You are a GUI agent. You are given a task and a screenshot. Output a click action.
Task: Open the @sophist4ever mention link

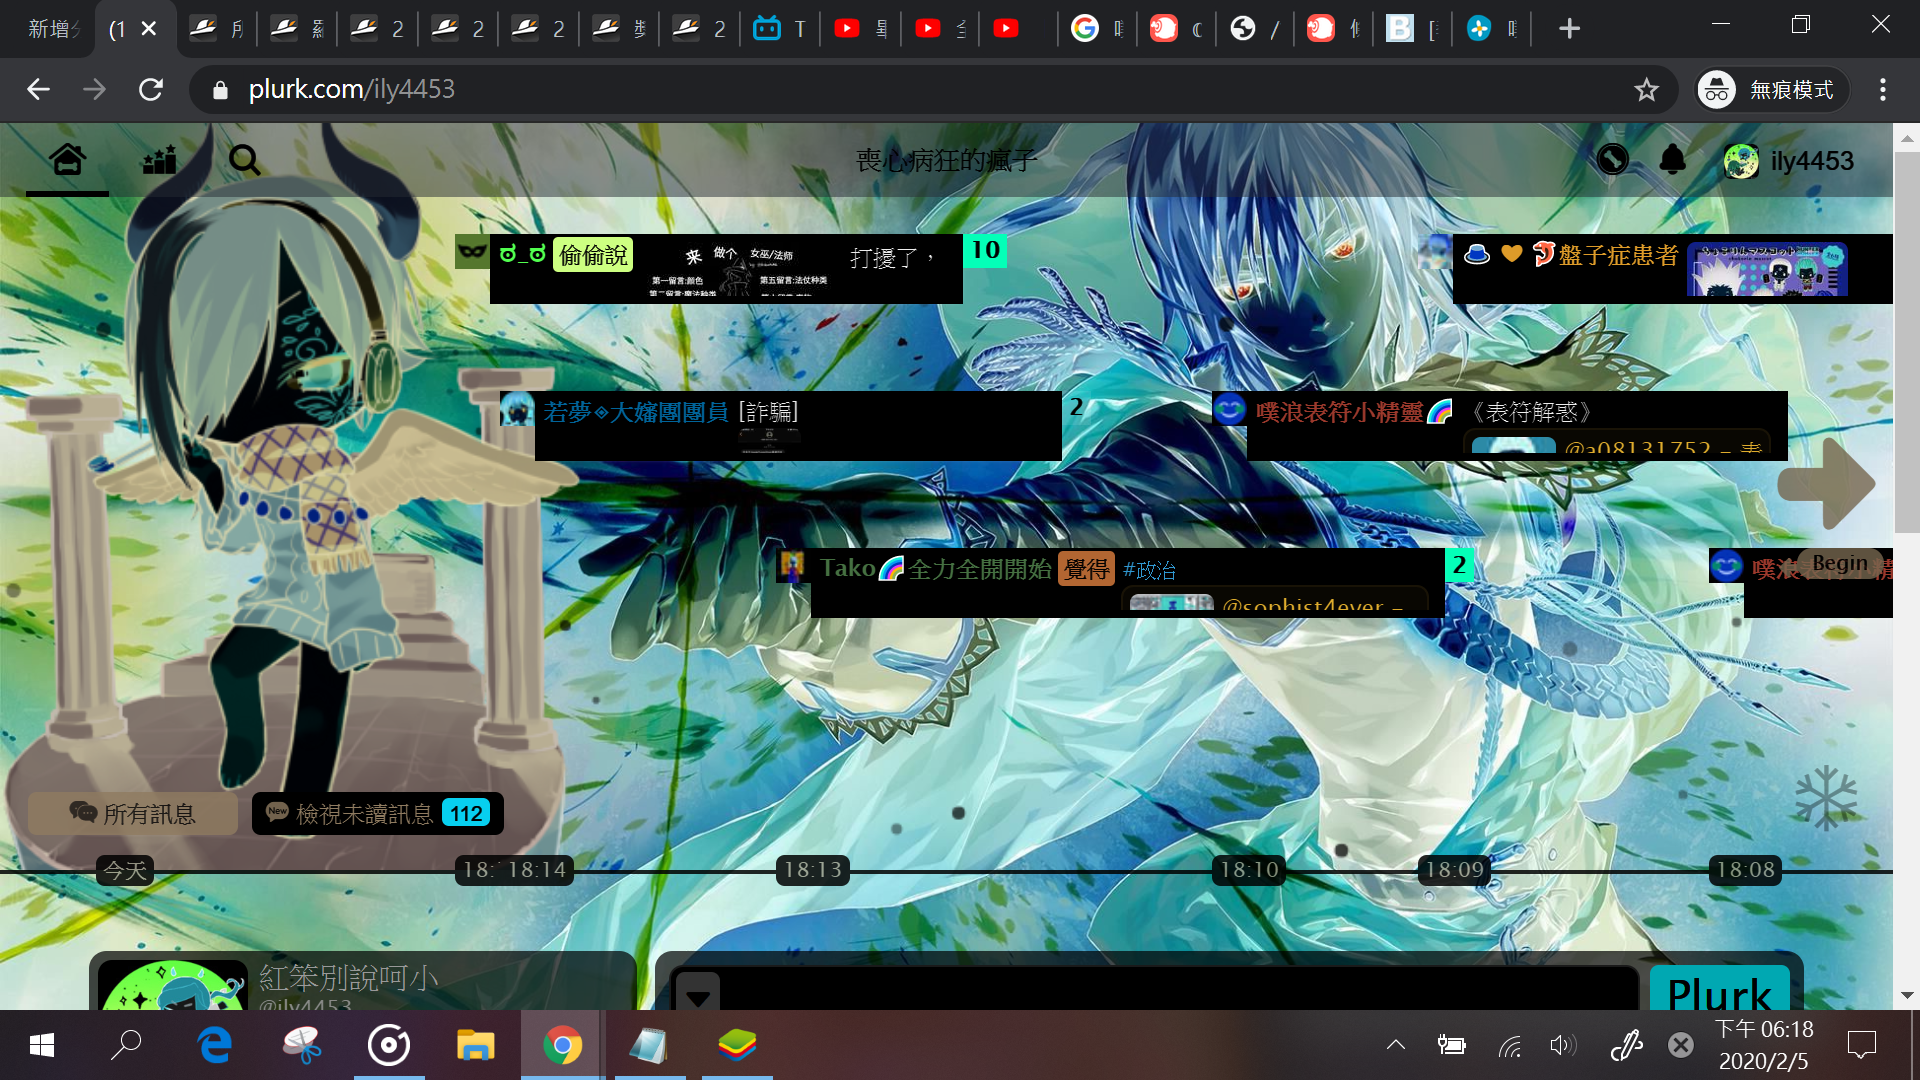[1302, 604]
